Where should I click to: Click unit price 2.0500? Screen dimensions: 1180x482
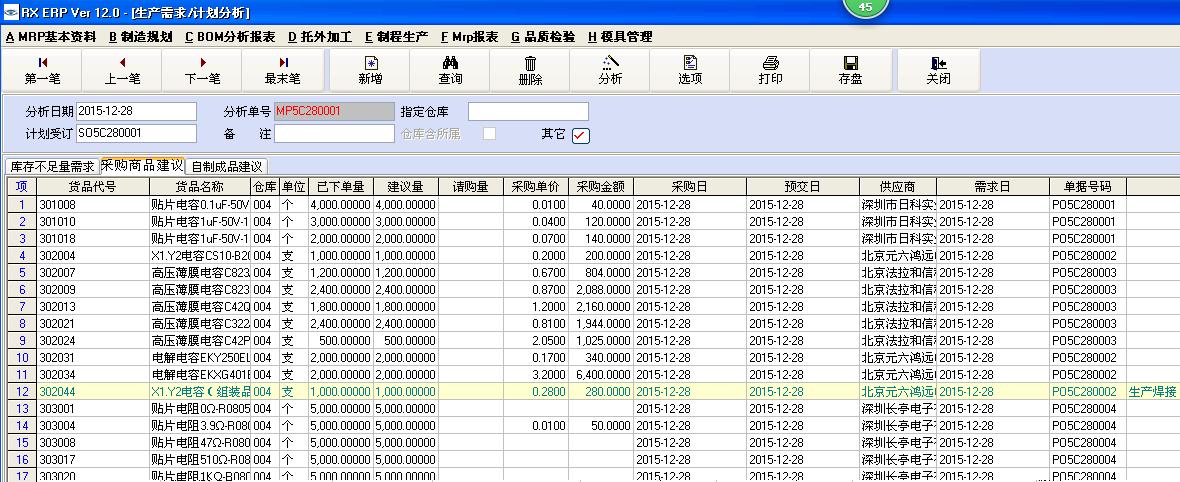pyautogui.click(x=549, y=340)
